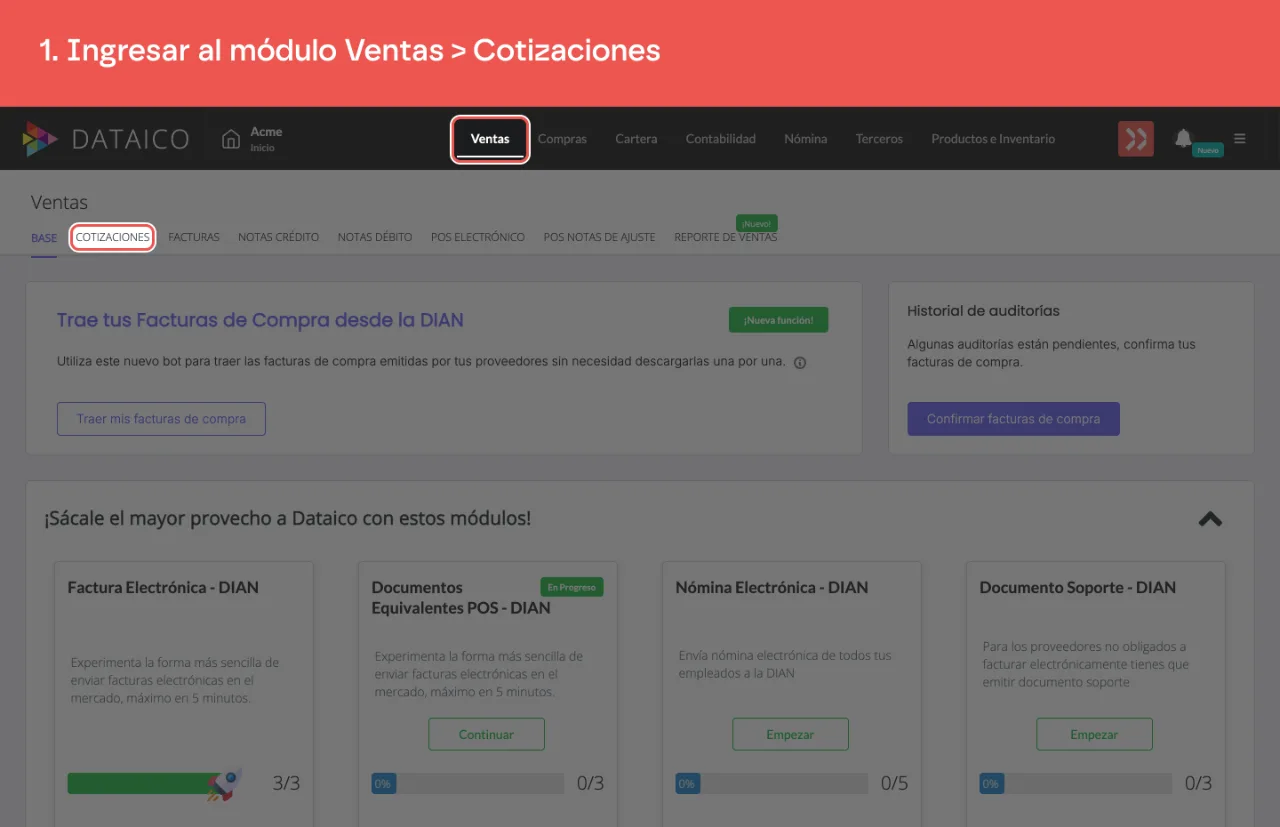The image size is (1280, 827).
Task: Open the Acme home icon
Action: point(231,139)
